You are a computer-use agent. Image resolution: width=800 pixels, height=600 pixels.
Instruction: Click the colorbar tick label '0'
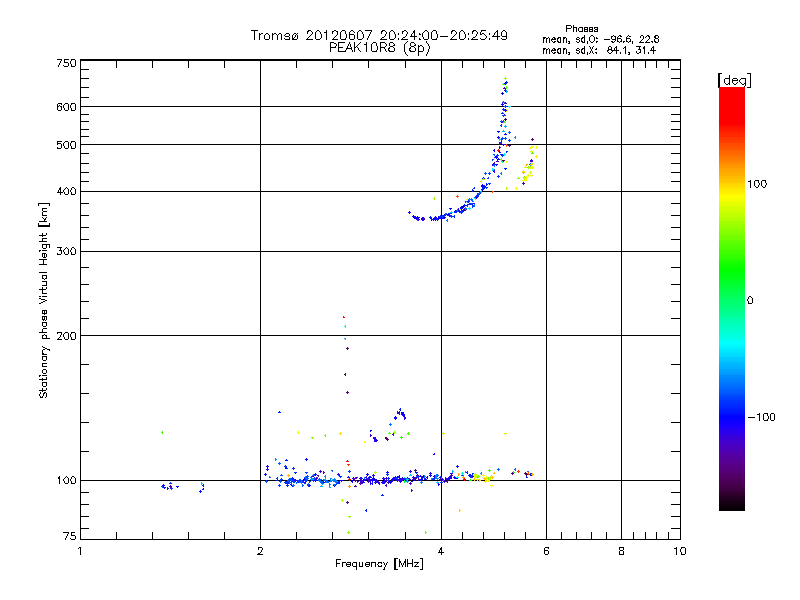pyautogui.click(x=749, y=301)
